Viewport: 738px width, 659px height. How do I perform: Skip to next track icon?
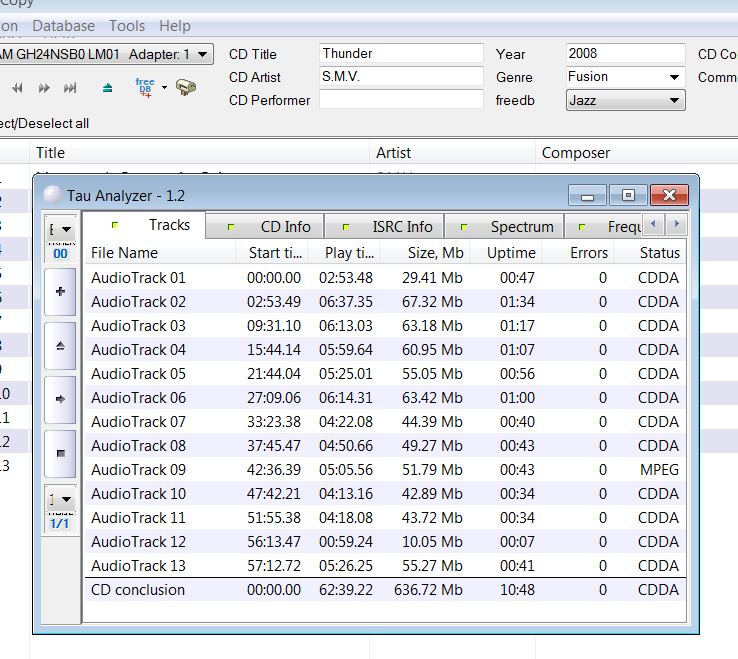(70, 88)
